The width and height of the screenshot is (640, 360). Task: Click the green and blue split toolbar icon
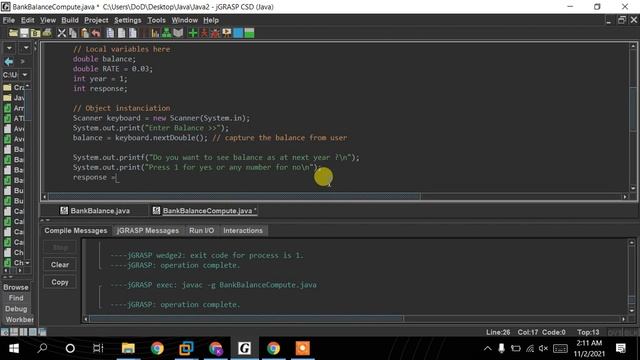coord(249,33)
